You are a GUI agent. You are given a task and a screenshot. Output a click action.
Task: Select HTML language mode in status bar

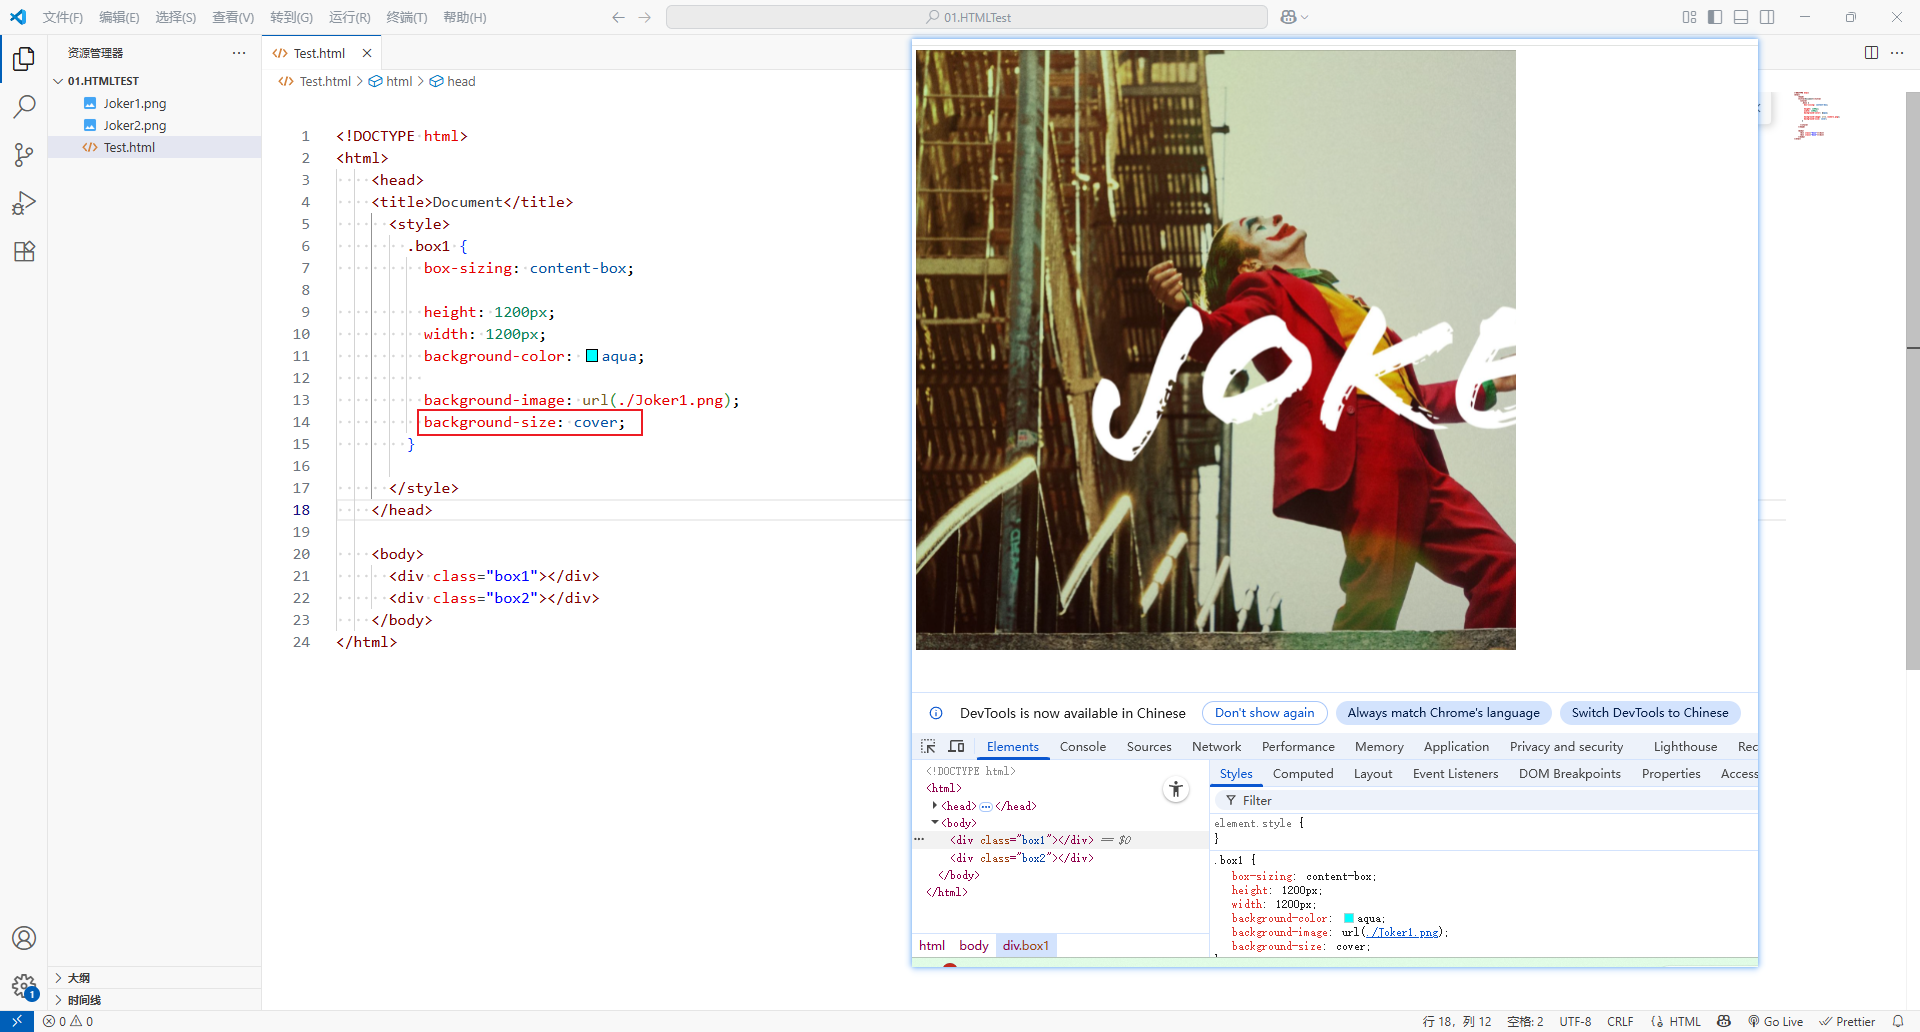click(1685, 1021)
